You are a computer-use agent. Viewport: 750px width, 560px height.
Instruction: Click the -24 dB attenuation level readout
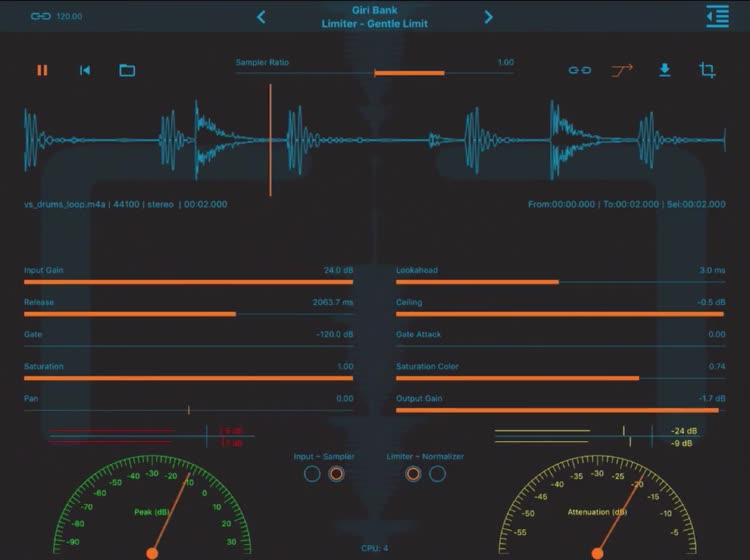pyautogui.click(x=684, y=431)
